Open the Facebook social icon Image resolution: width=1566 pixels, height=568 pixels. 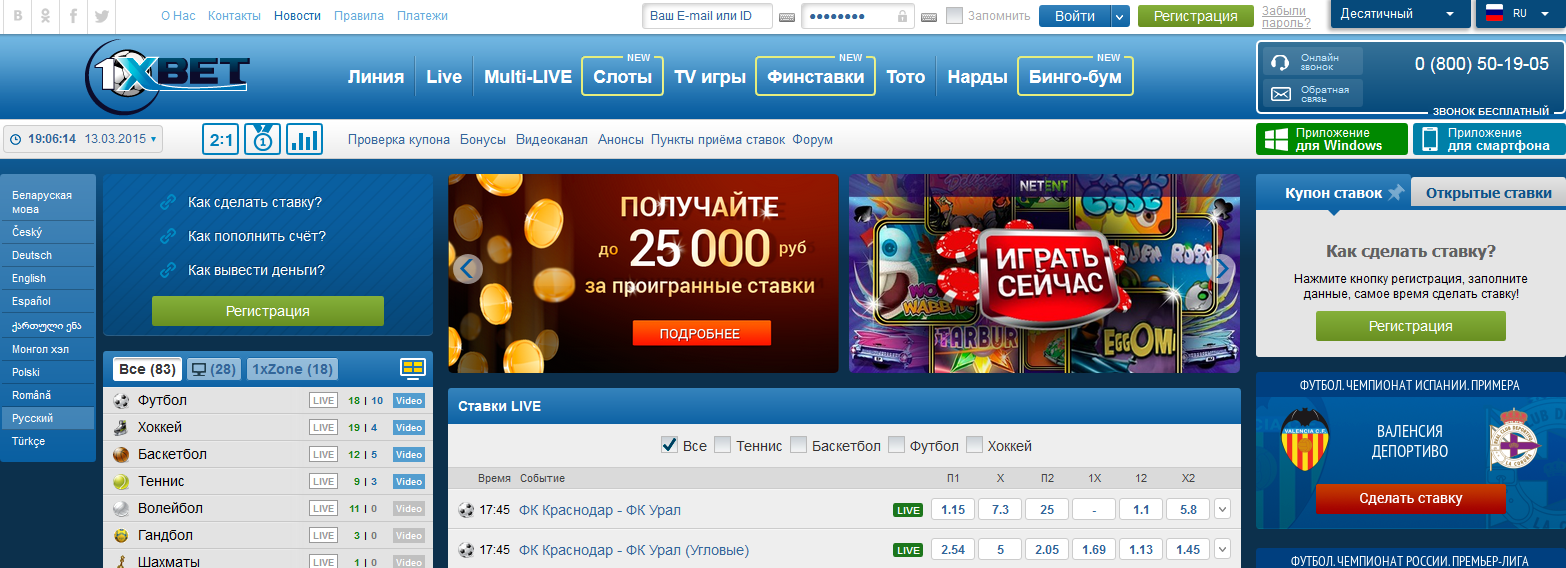pos(74,15)
